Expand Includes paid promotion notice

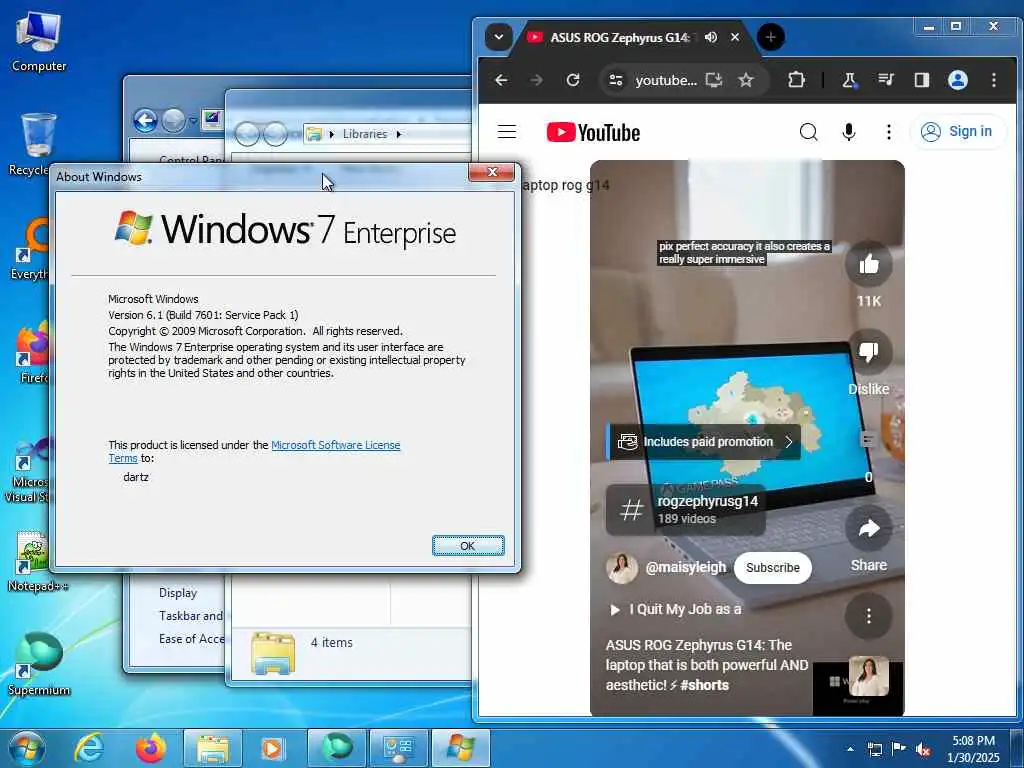pyautogui.click(x=704, y=441)
